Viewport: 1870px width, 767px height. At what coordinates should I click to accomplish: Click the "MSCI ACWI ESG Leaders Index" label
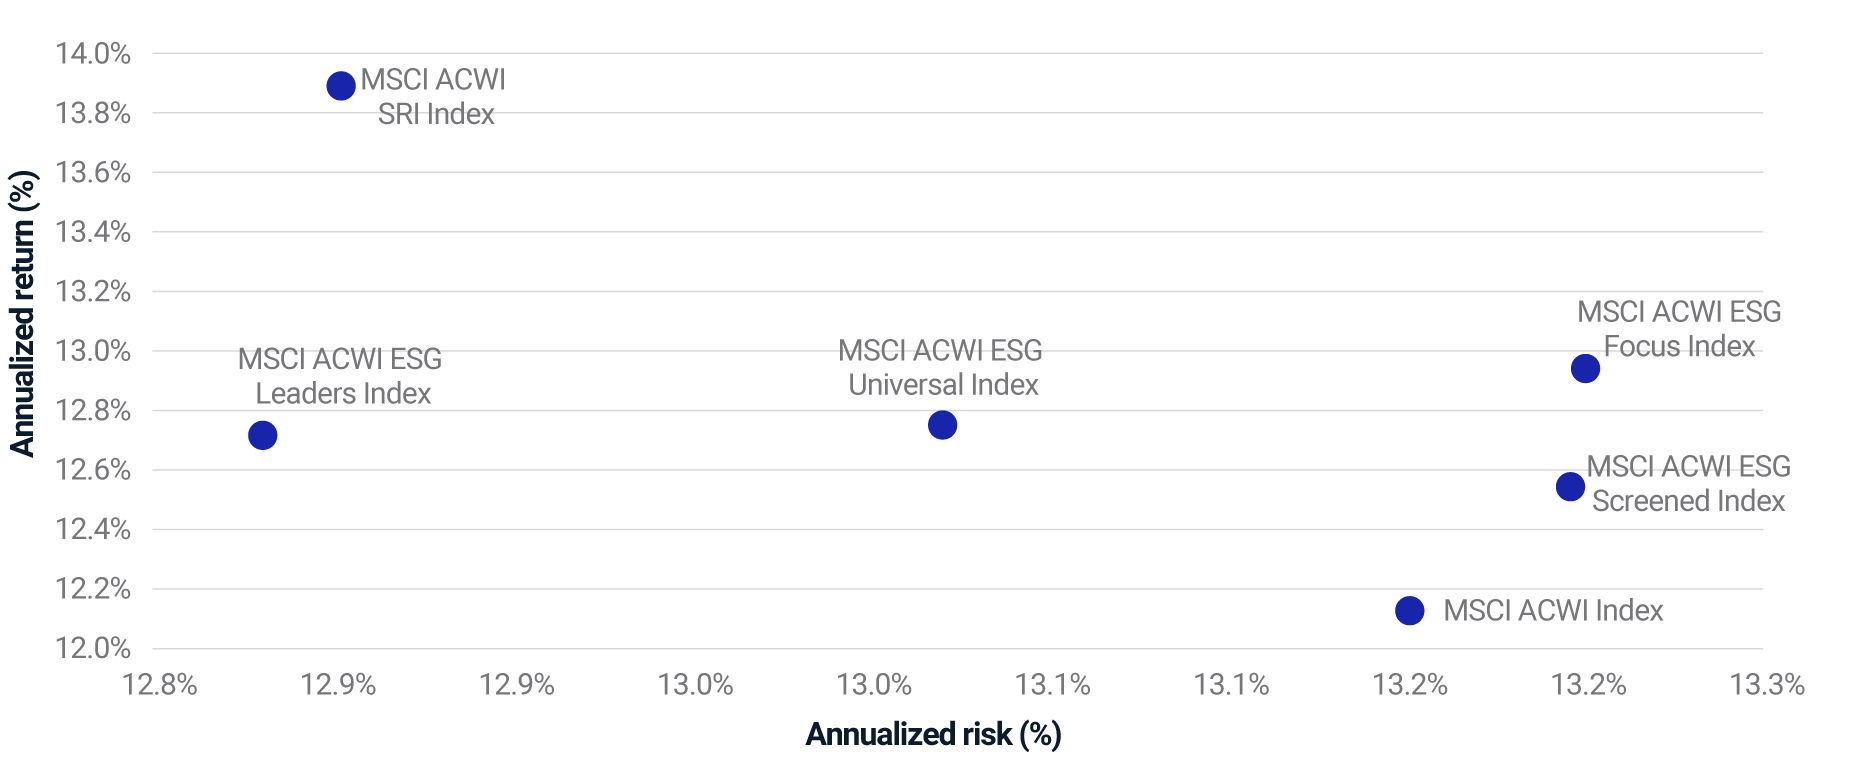[341, 376]
